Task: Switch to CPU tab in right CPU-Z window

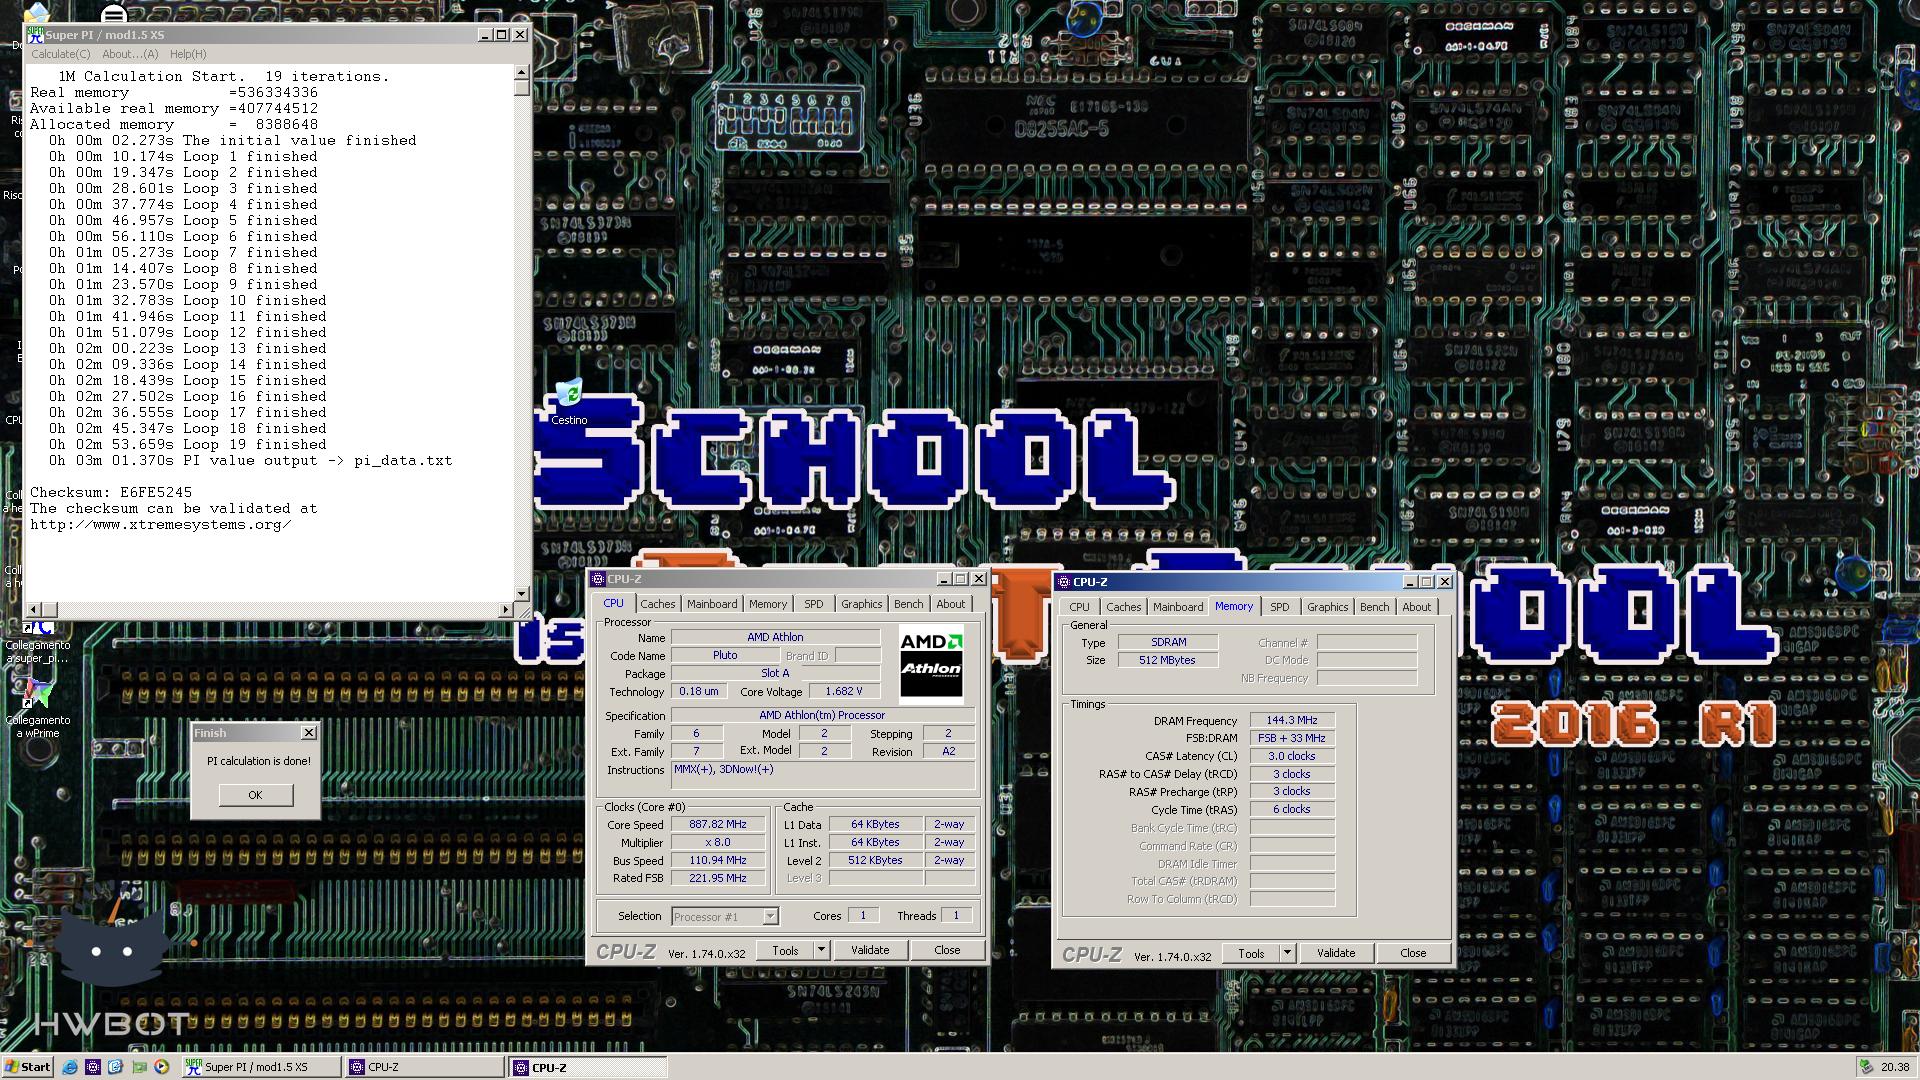Action: (x=1079, y=607)
